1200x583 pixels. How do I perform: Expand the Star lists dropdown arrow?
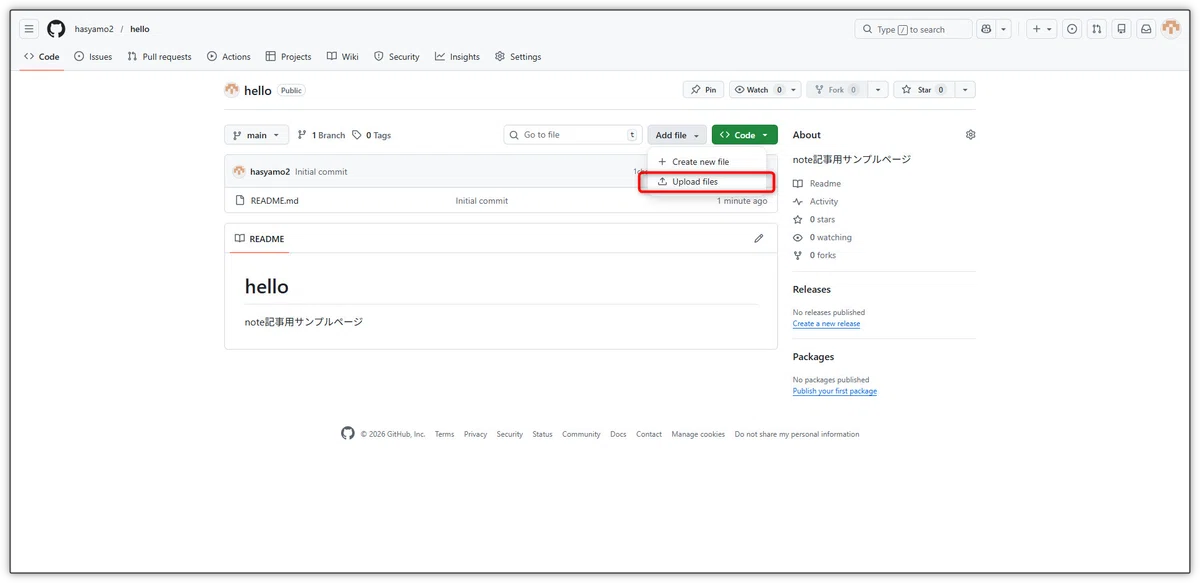pyautogui.click(x=964, y=90)
